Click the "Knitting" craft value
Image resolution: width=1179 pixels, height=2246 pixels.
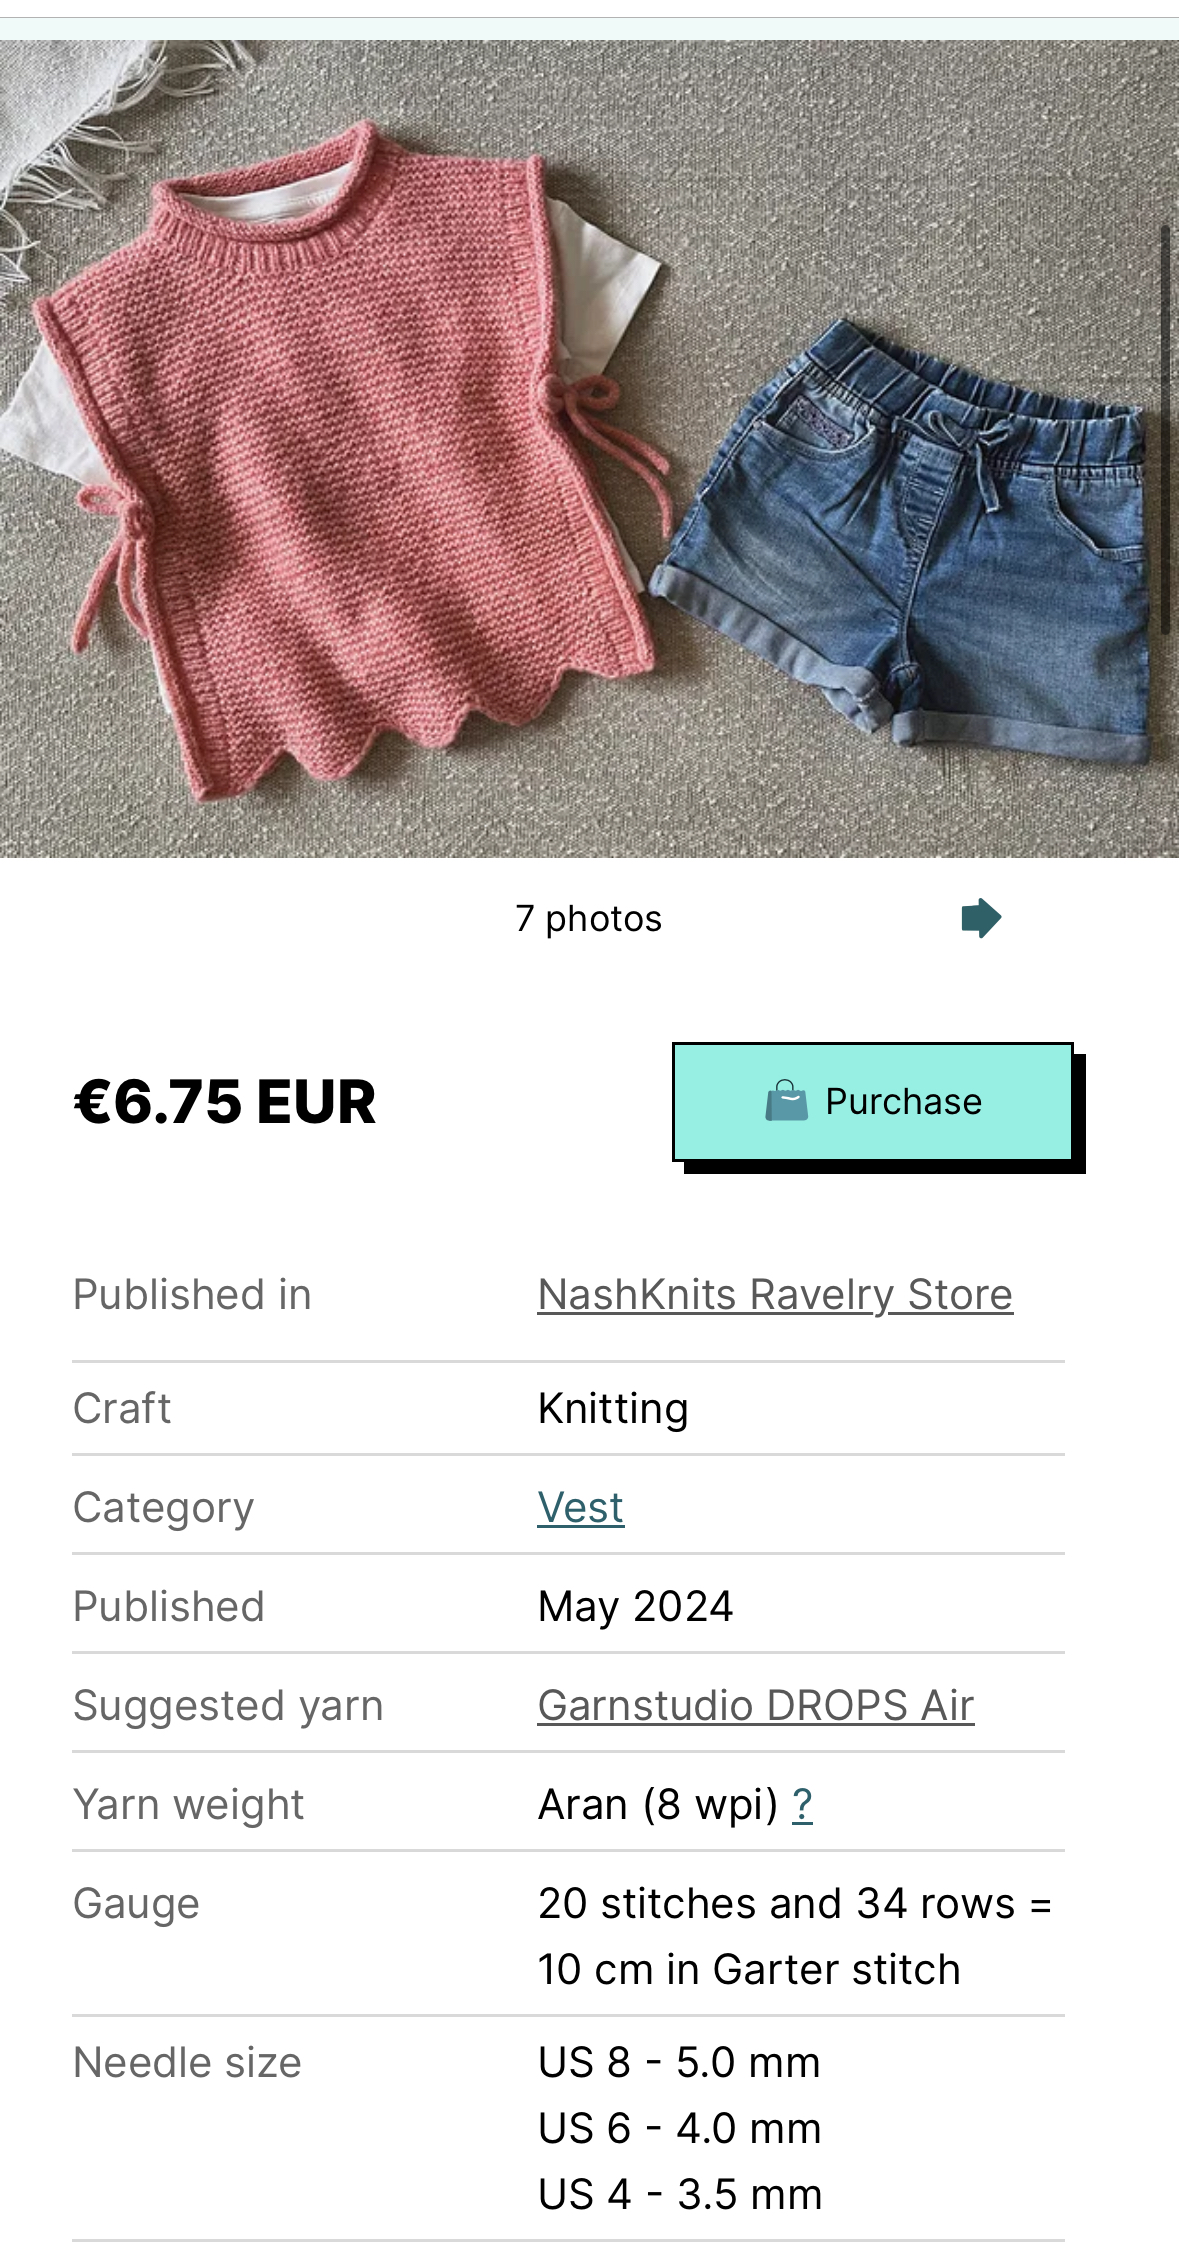point(613,1409)
